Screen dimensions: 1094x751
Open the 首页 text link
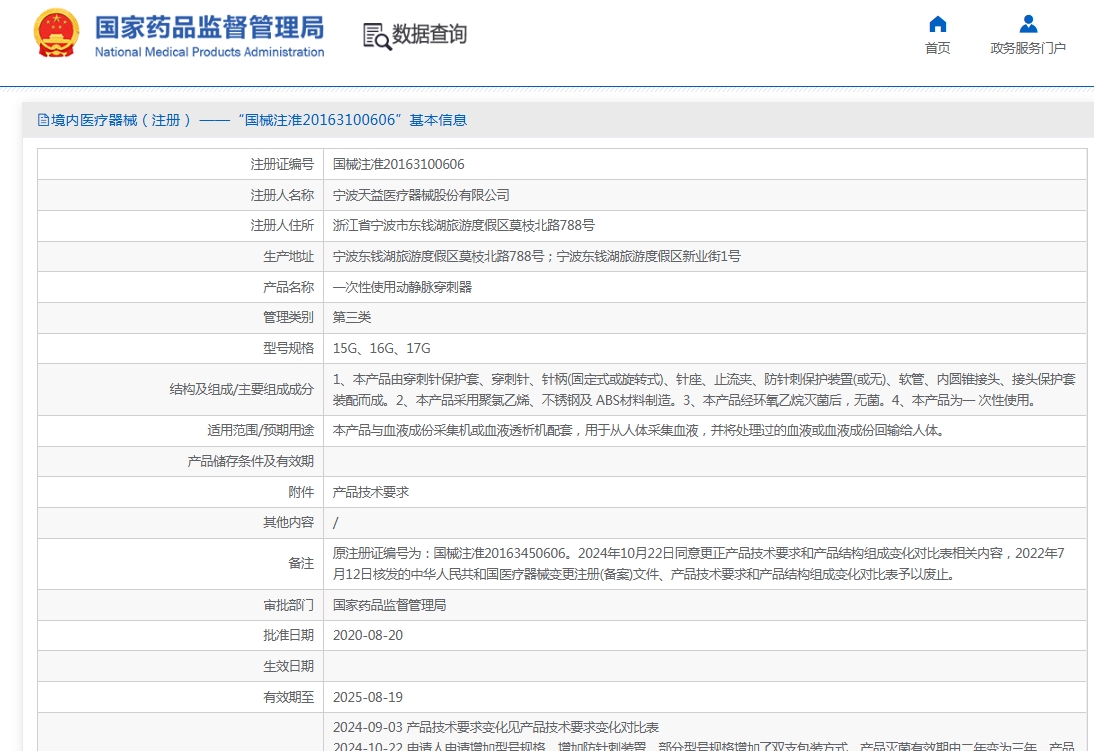click(x=938, y=48)
